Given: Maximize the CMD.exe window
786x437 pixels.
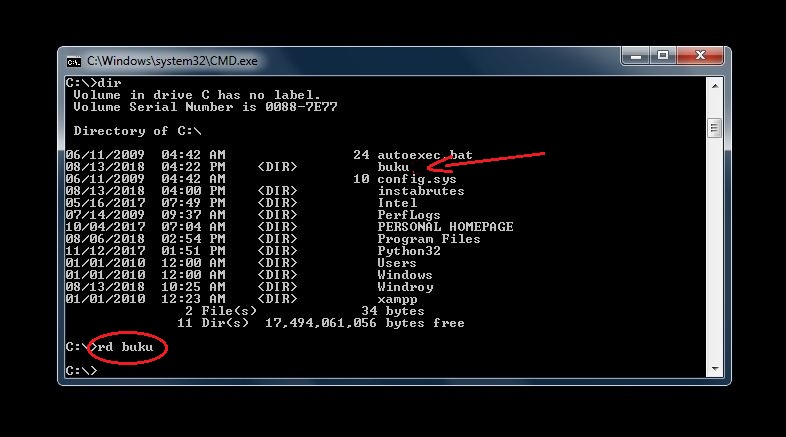Looking at the screenshot, I should [663, 56].
